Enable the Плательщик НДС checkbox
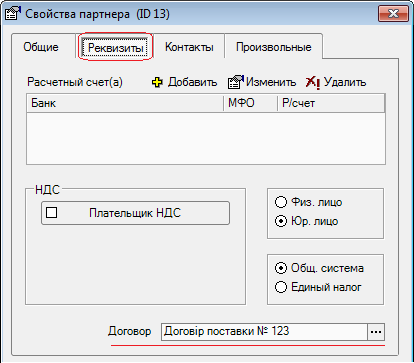Image resolution: width=414 pixels, height=363 pixels. click(51, 212)
